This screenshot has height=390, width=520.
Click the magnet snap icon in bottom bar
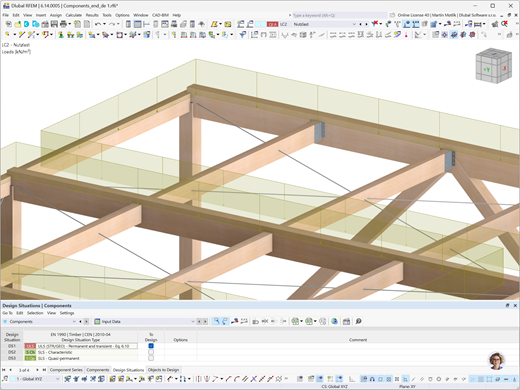372,379
